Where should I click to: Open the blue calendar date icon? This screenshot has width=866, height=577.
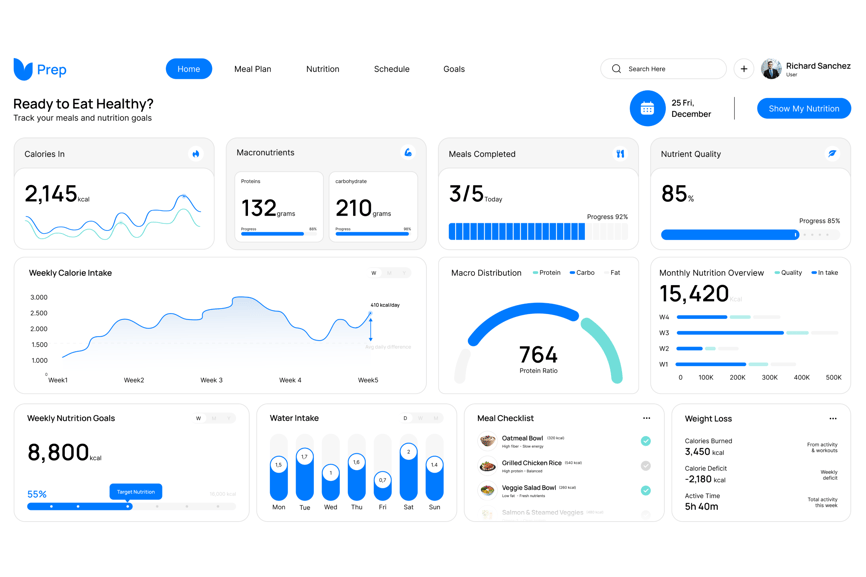click(x=647, y=108)
